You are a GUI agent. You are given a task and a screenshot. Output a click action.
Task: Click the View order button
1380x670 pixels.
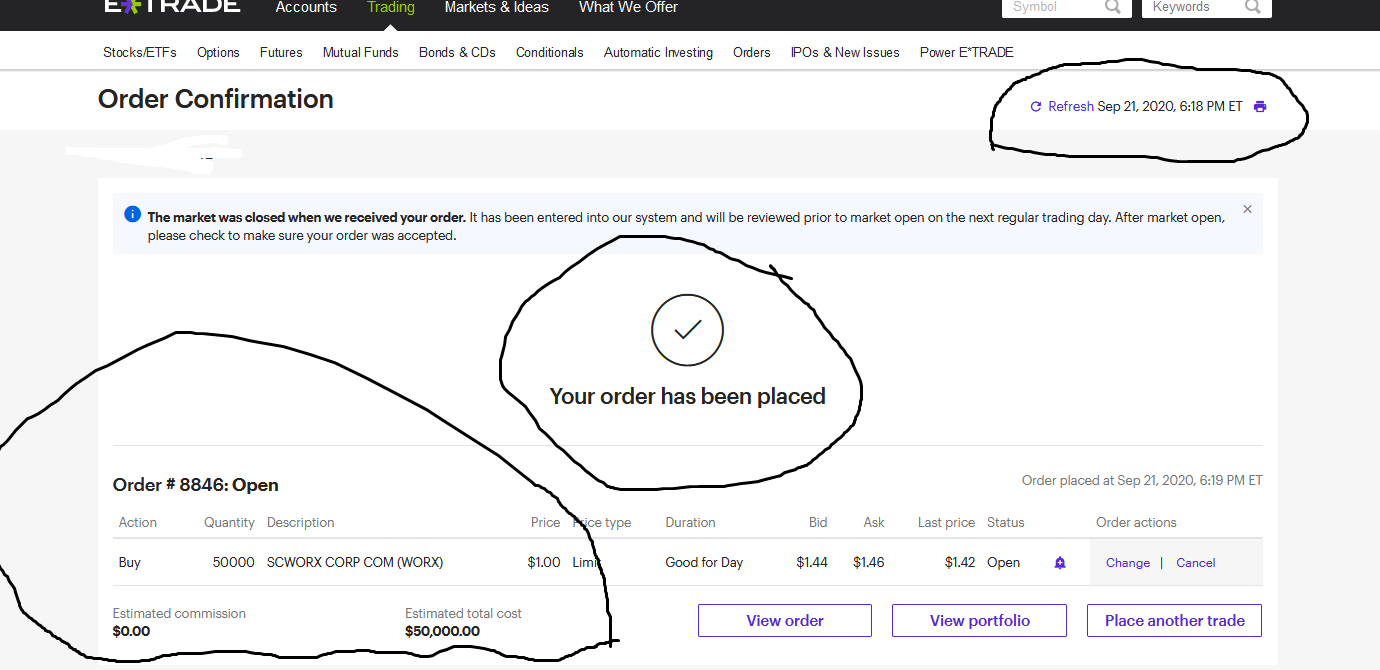point(785,620)
